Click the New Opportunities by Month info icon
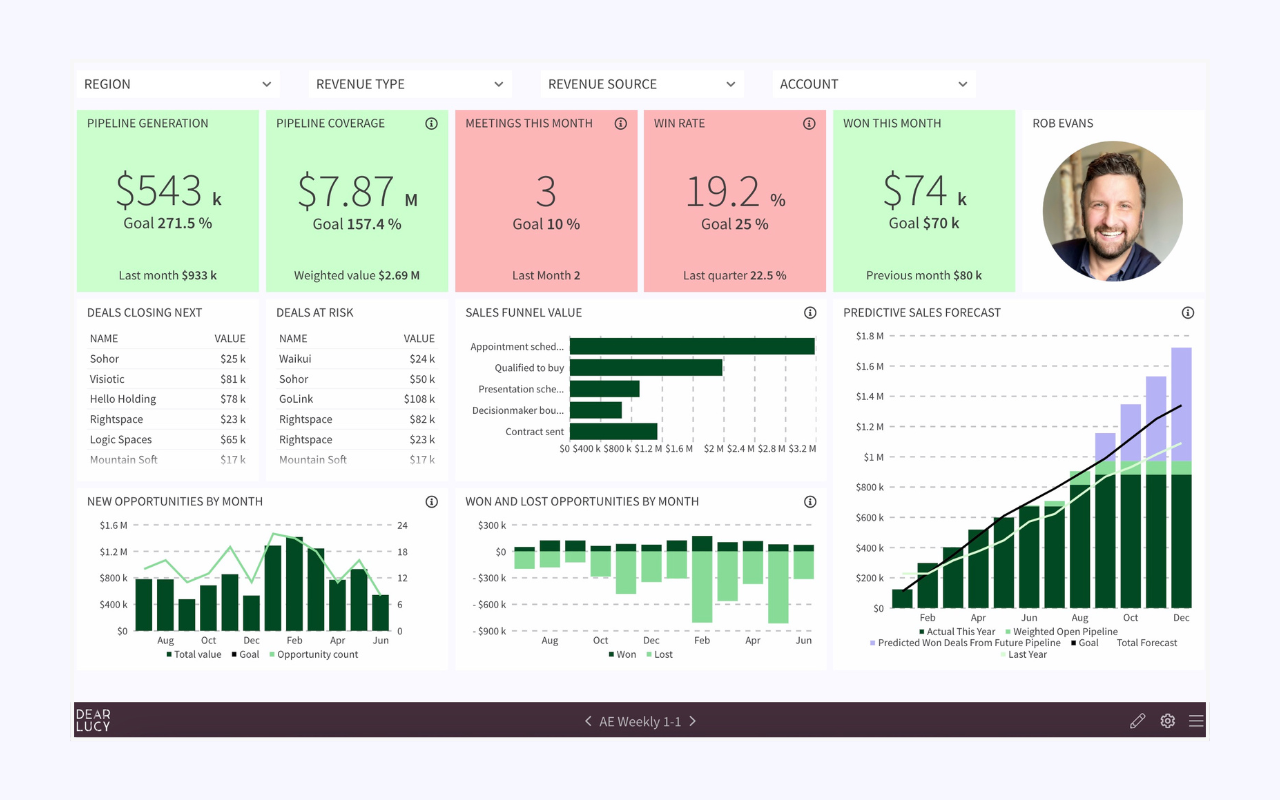1280x800 pixels. pos(431,501)
